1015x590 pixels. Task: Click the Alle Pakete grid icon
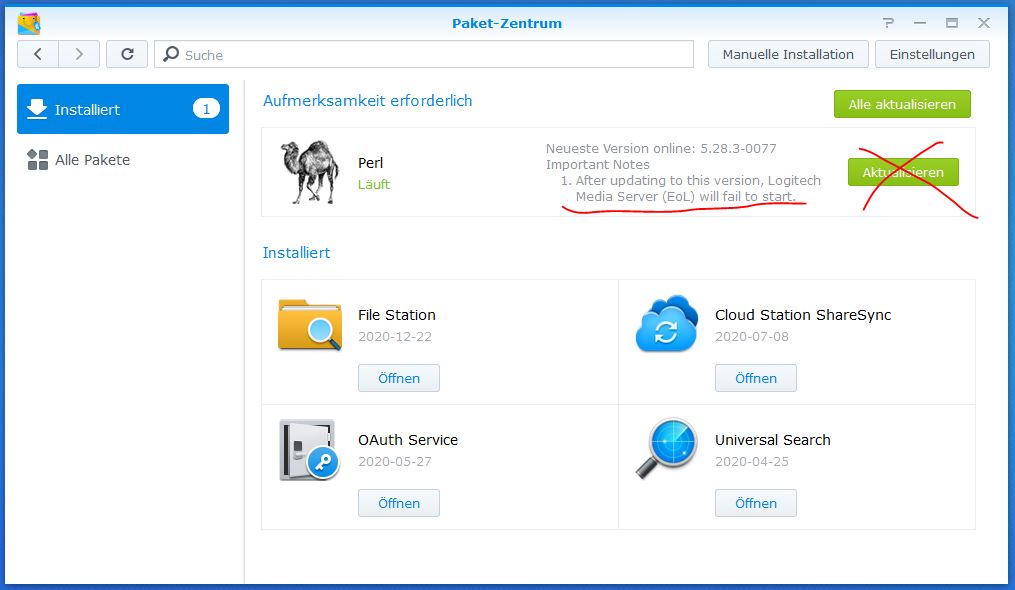click(x=38, y=159)
